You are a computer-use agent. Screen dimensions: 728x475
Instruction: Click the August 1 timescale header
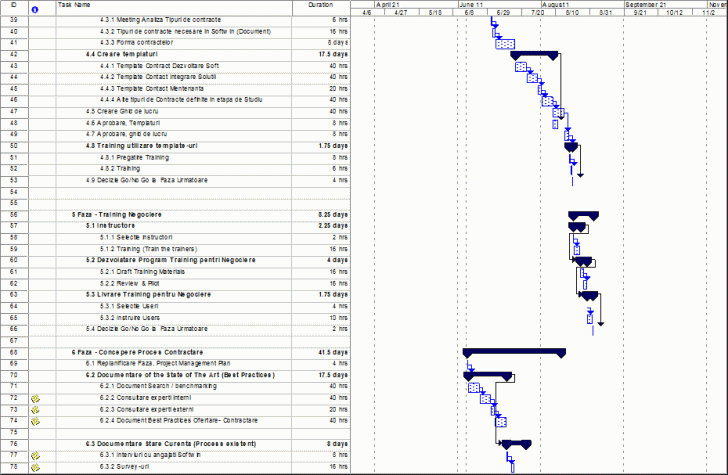[x=554, y=5]
